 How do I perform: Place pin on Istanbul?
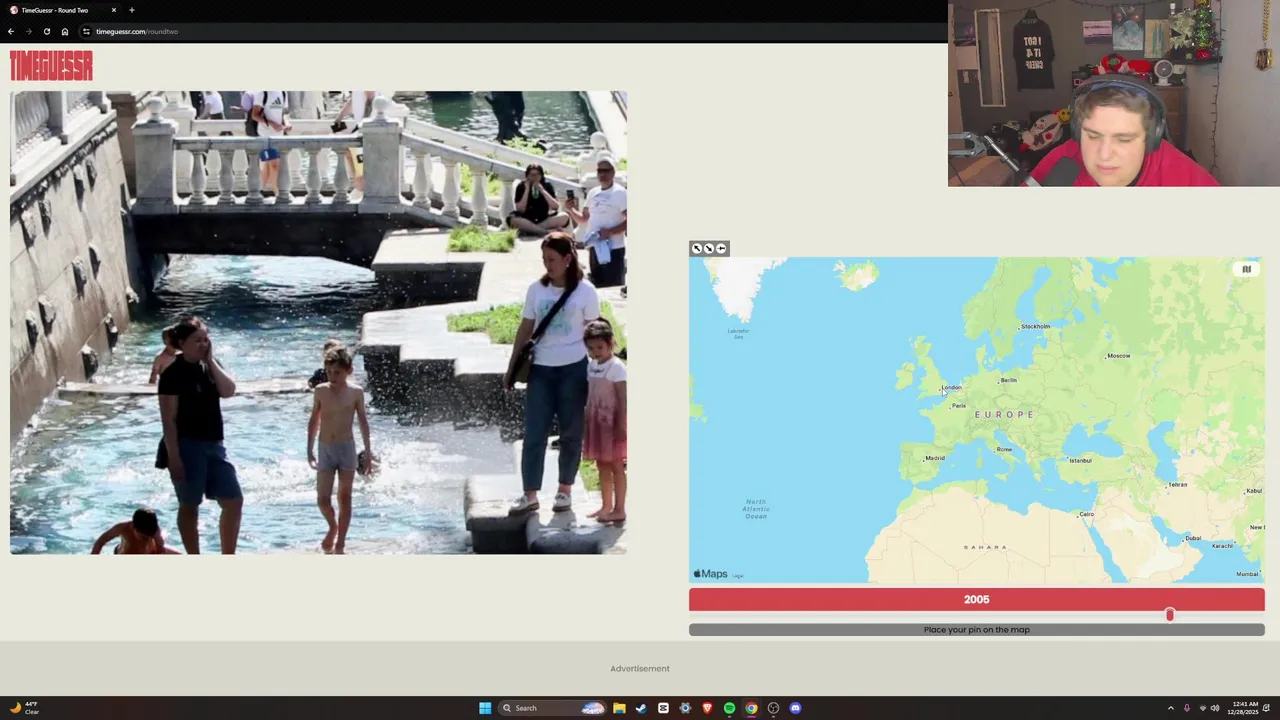click(x=1079, y=461)
